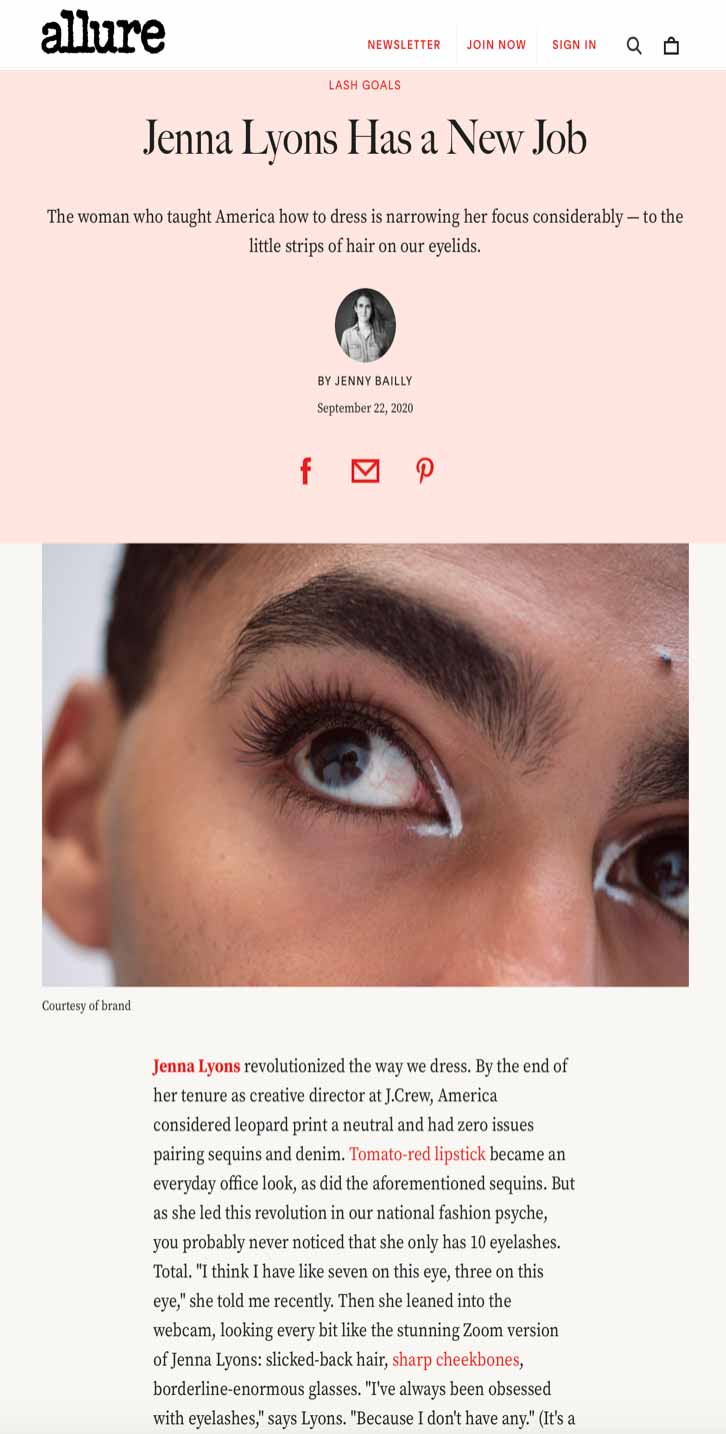Follow the sharp cheekbones link
The image size is (726, 1434).
click(456, 1359)
